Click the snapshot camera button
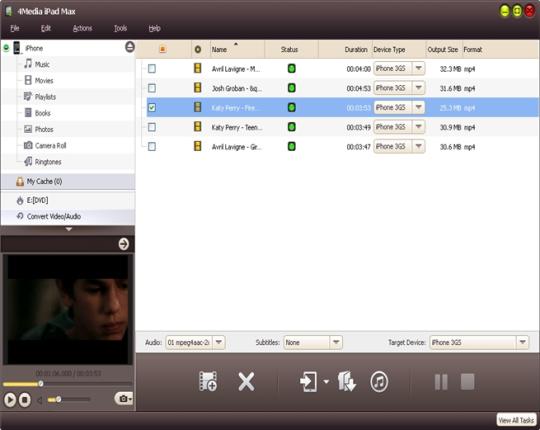This screenshot has height=430, width=540. (124, 399)
